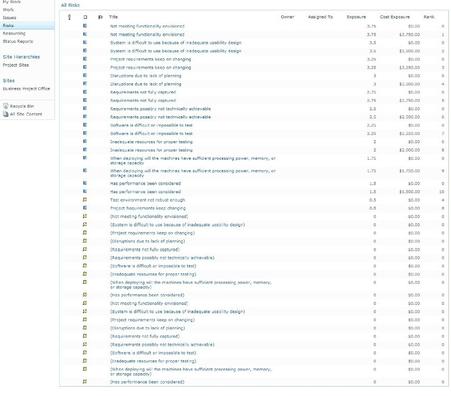The image size is (451, 396).
Task: Click the item type column header icon
Action: point(85,17)
